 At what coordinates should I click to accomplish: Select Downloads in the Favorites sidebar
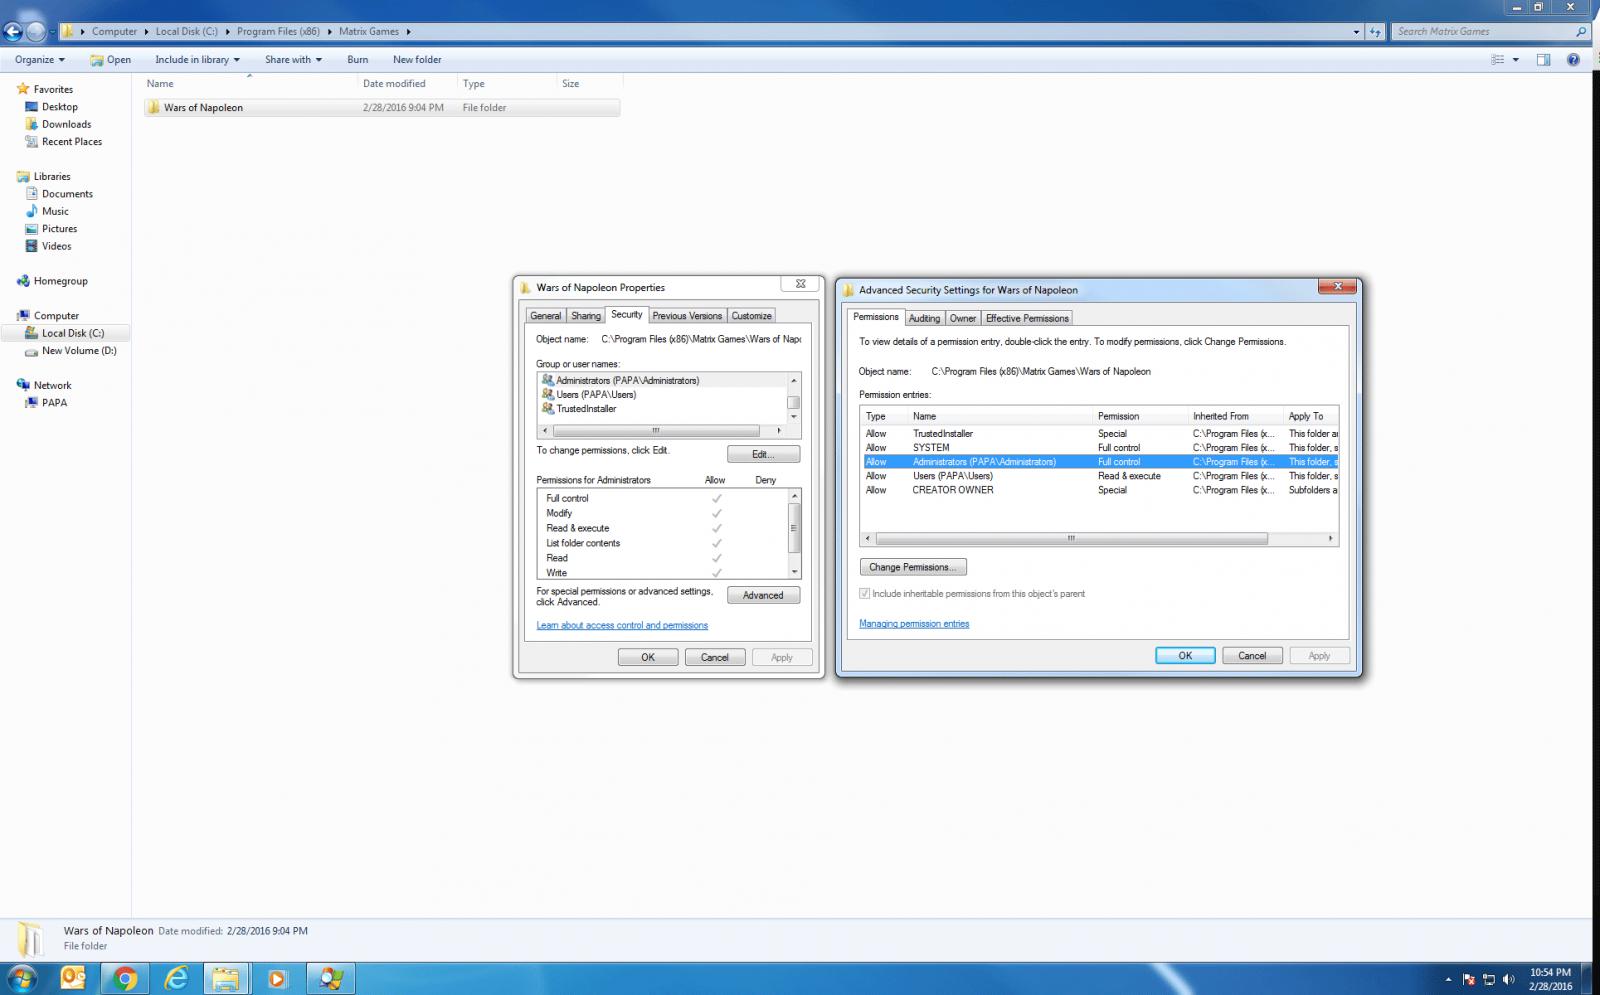pos(66,124)
